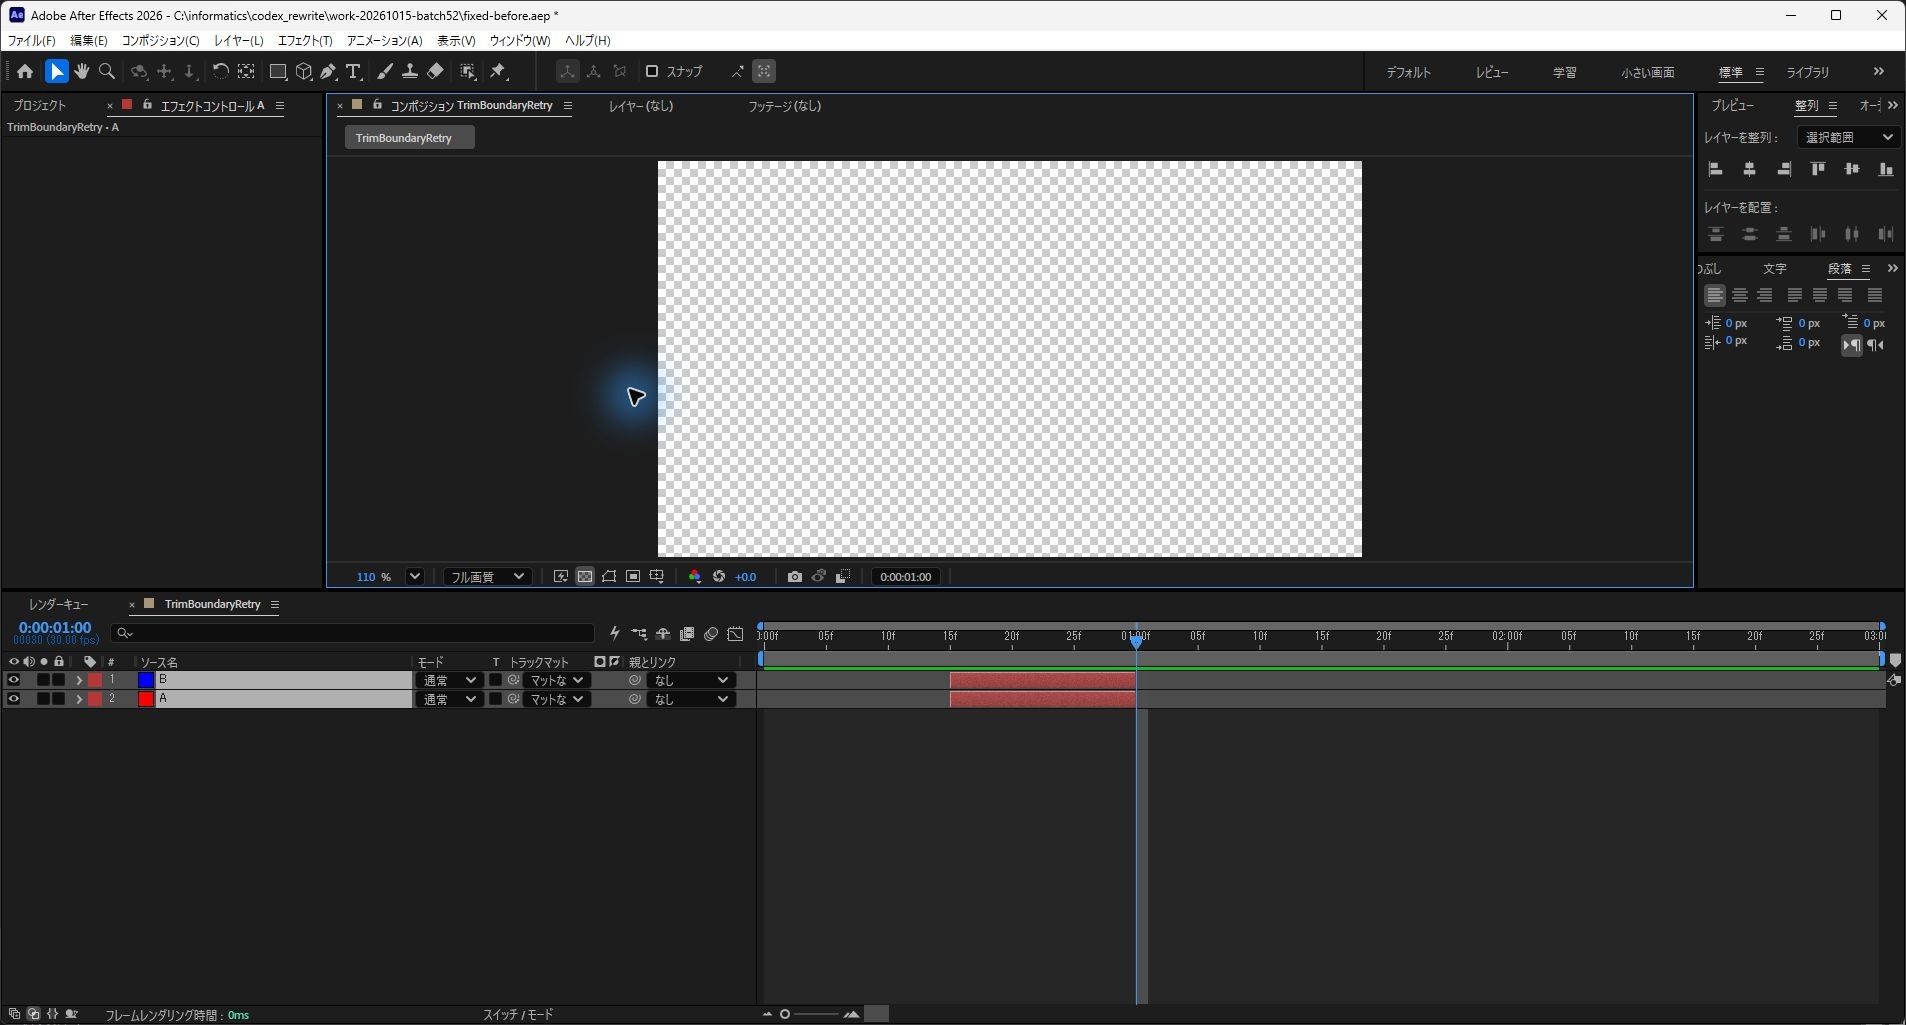Hide layer B with its eye icon
Image resolution: width=1906 pixels, height=1025 pixels.
click(13, 680)
